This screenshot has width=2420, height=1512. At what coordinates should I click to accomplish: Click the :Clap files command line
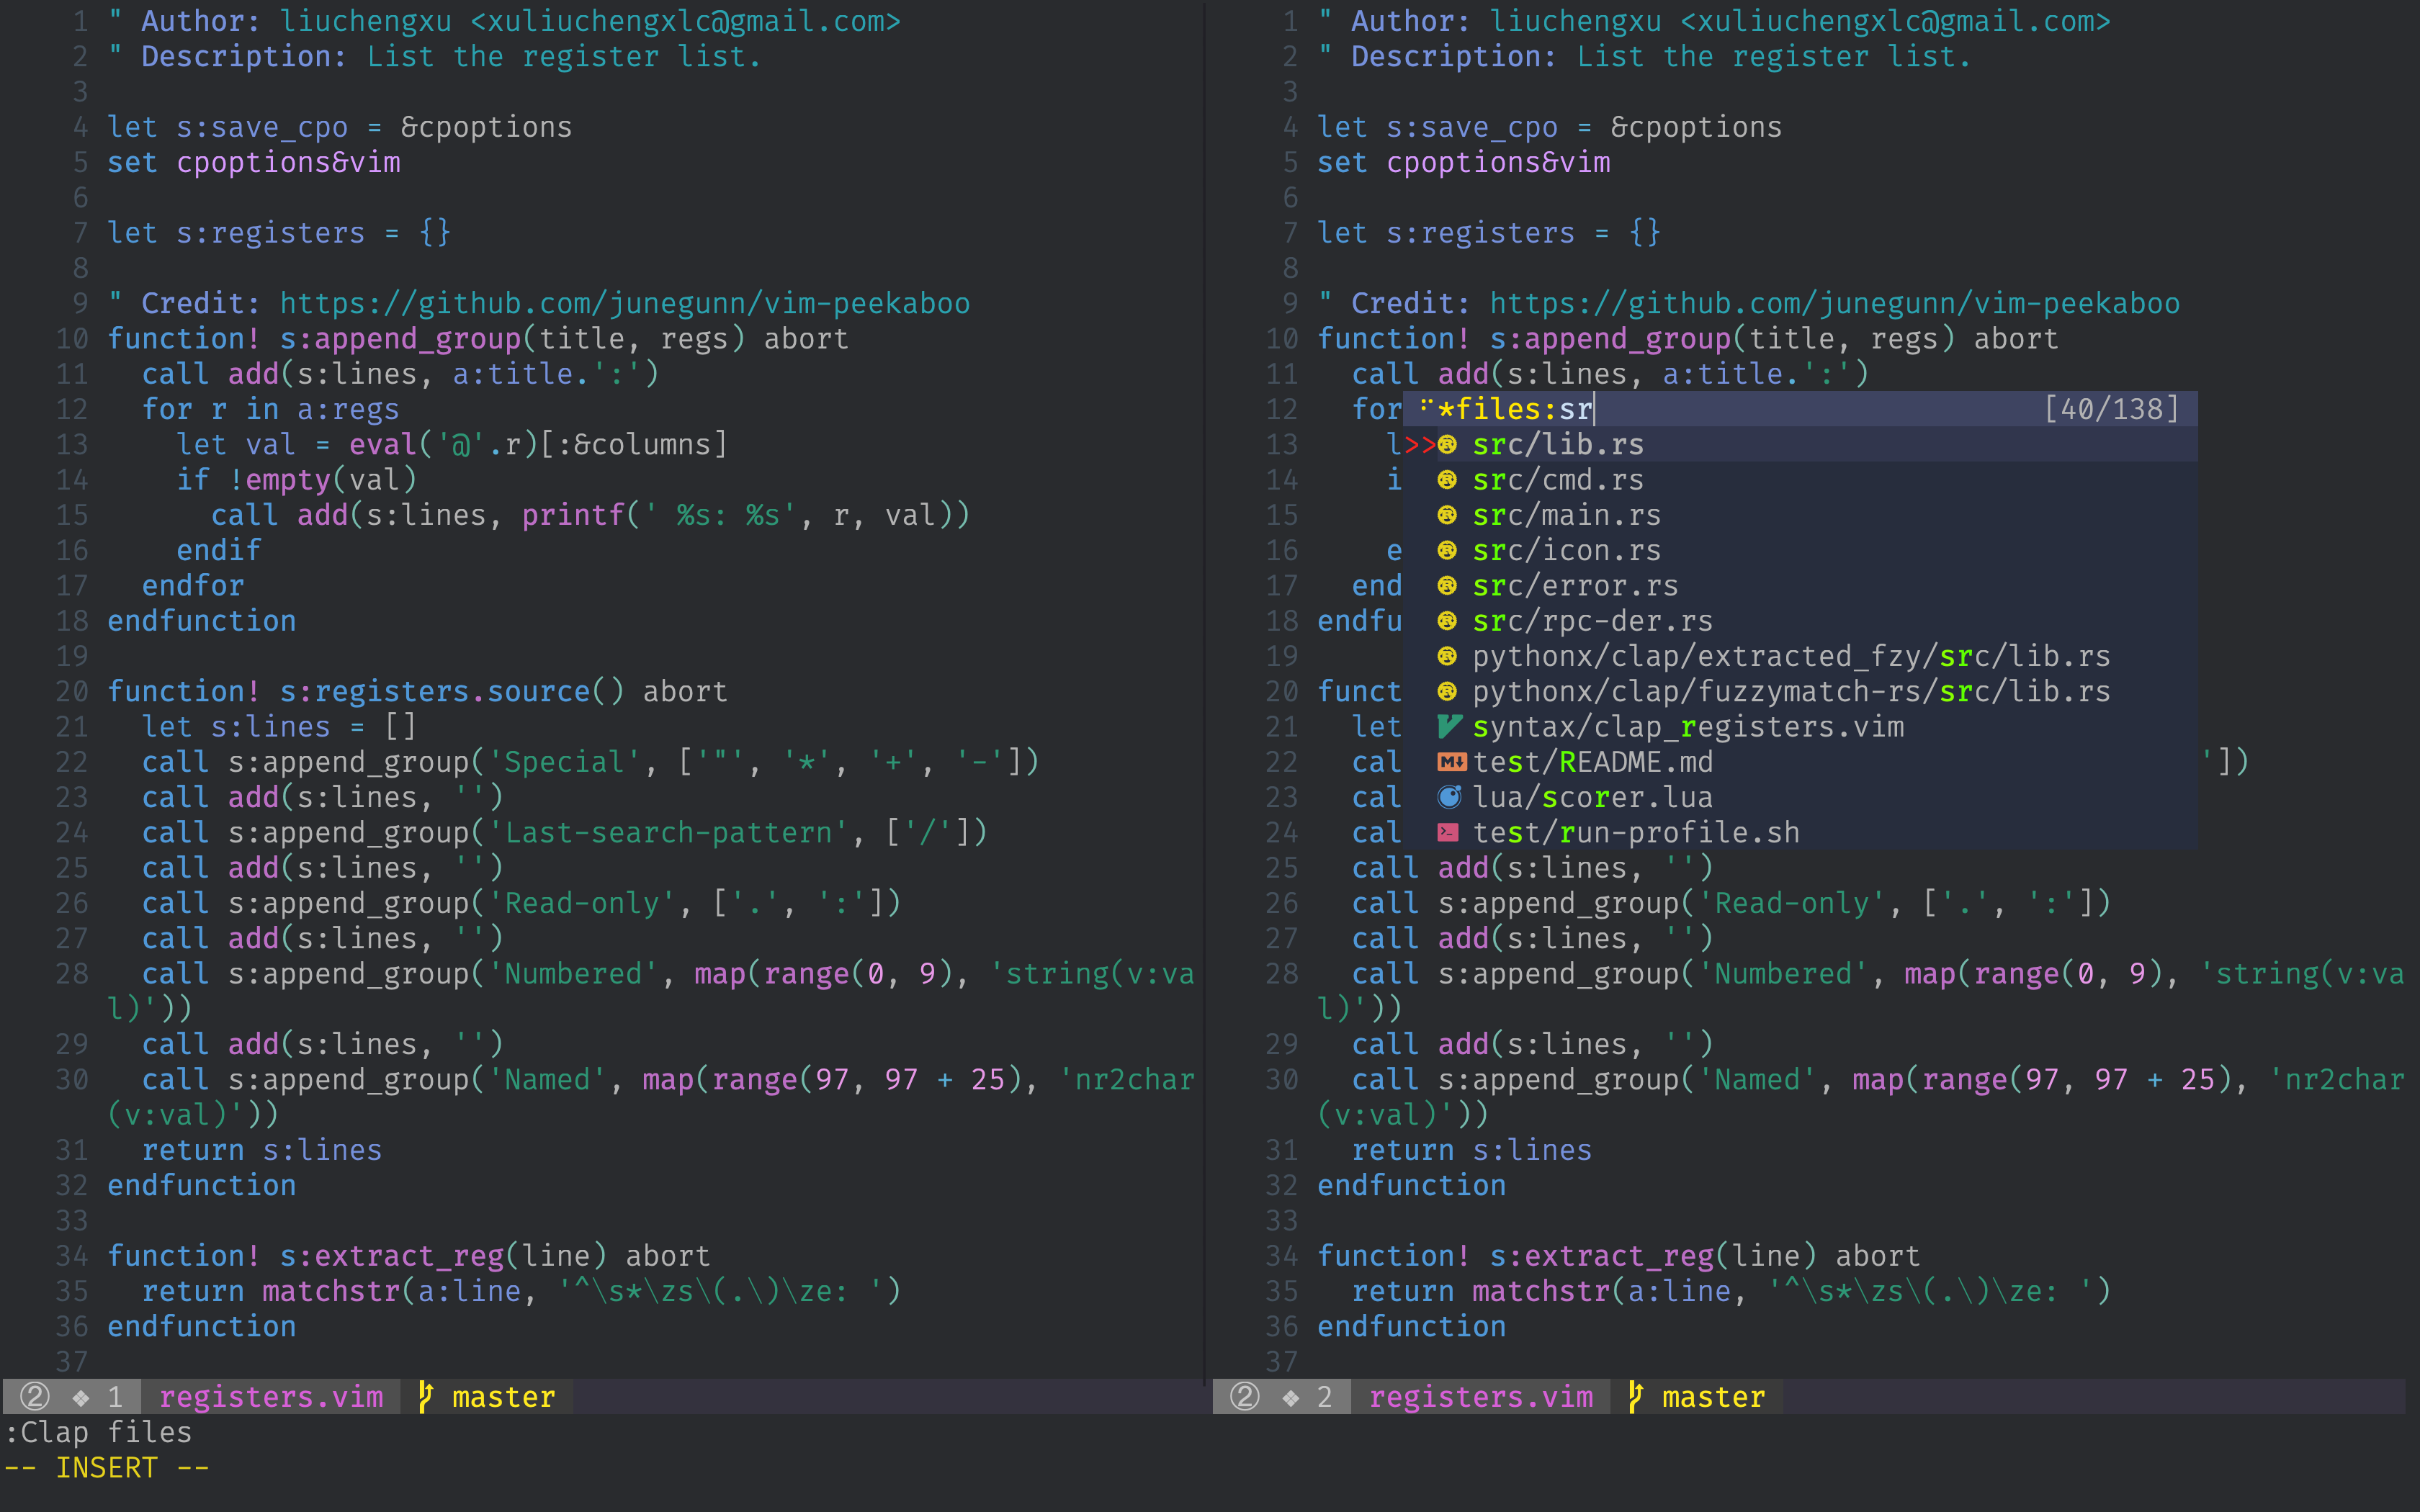[x=99, y=1433]
